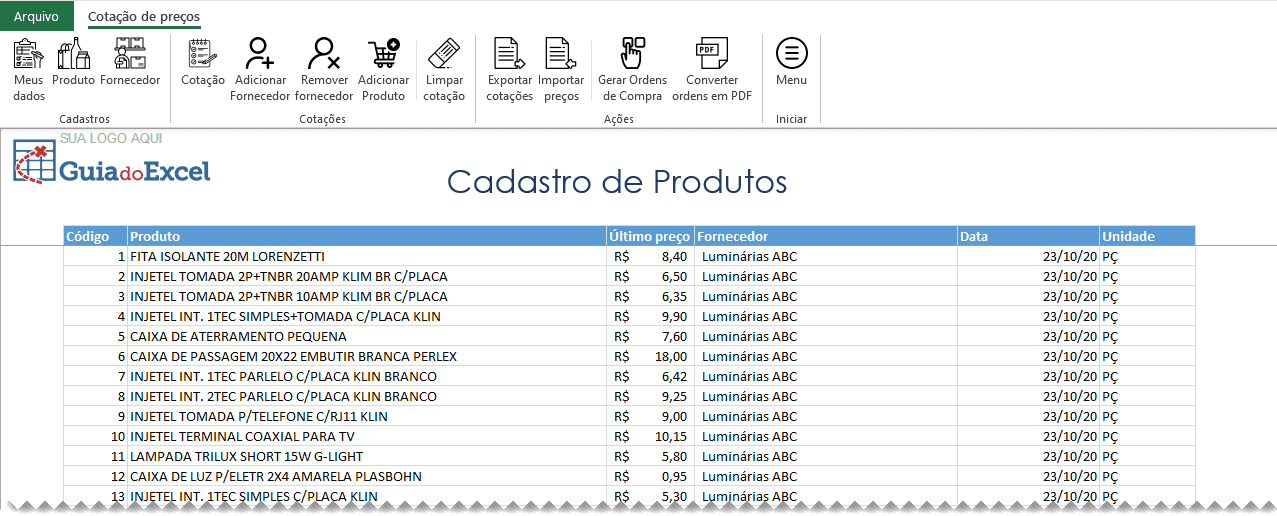Click price cell 18,00
1277x516 pixels.
point(650,356)
